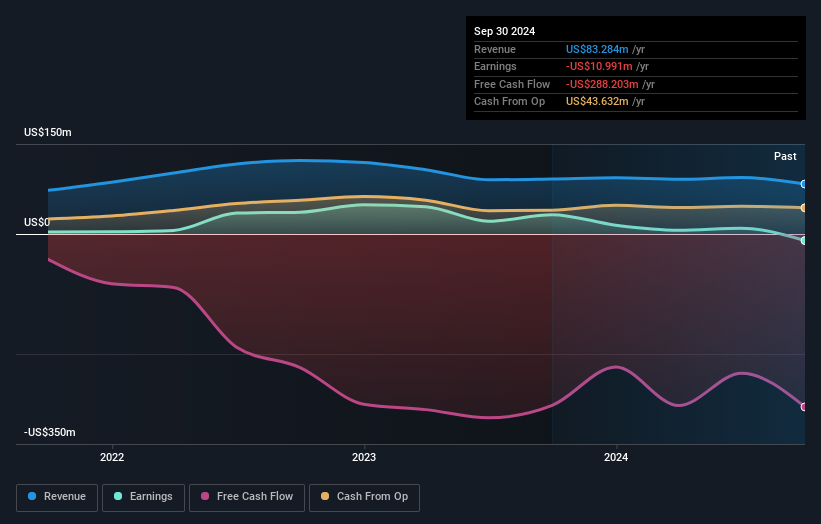
Task: Click the US$83.284m revenue value
Action: [597, 49]
